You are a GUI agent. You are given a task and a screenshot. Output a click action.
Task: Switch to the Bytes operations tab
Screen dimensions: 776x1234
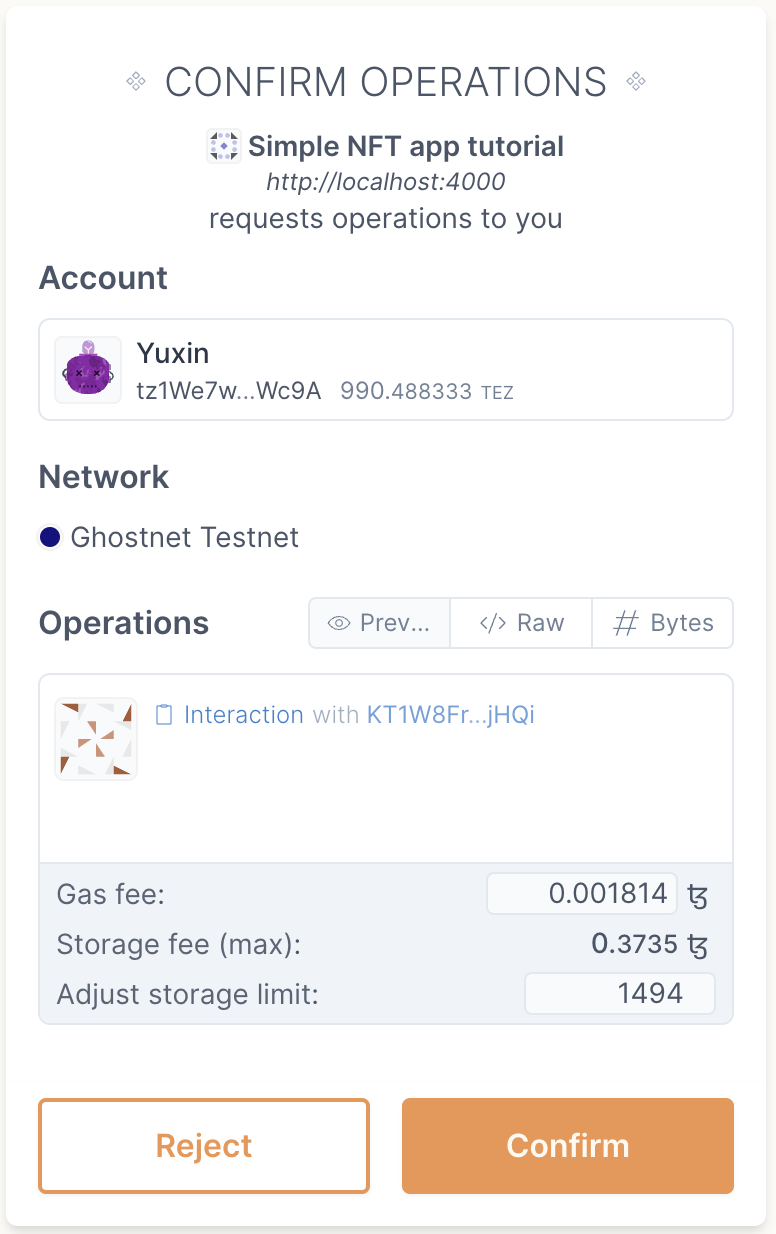click(662, 623)
